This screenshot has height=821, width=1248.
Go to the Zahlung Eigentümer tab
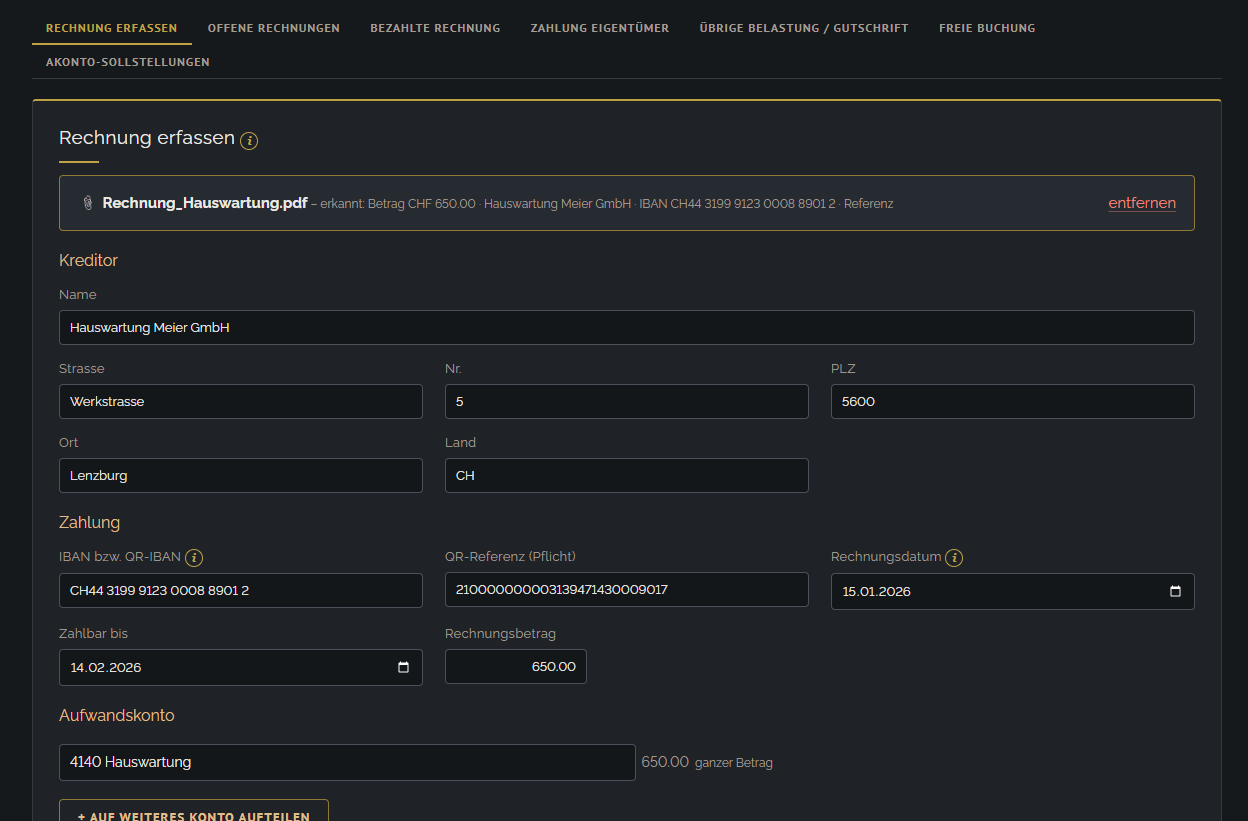click(x=600, y=28)
